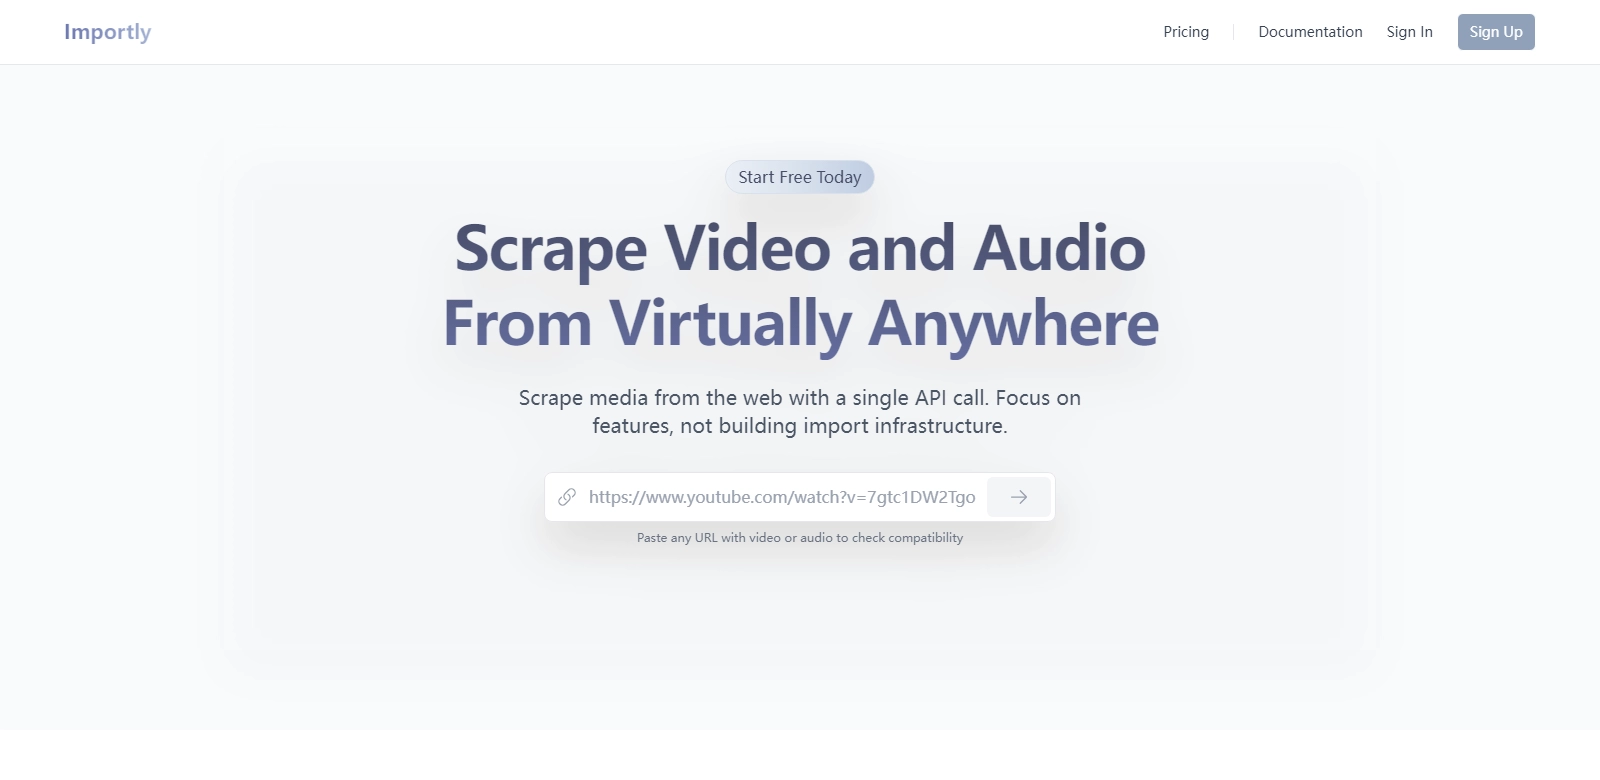This screenshot has height=780, width=1600.
Task: Go to the Importly home logo
Action: point(107,32)
